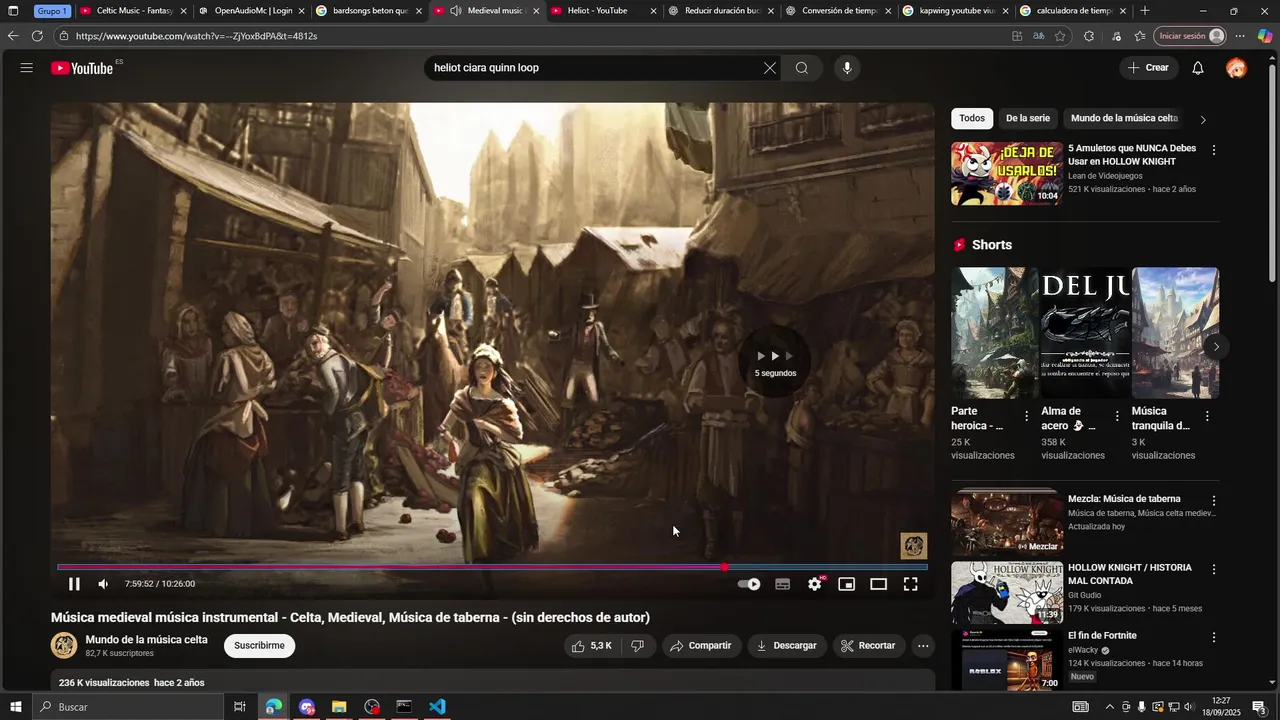Click the Compartir button
Viewport: 1280px width, 720px height.
701,646
